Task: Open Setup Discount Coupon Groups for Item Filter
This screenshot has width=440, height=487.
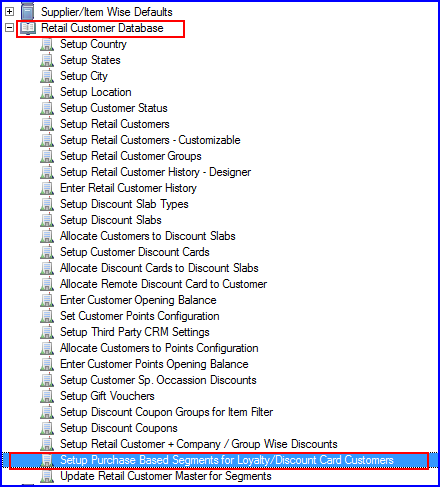Action: [x=166, y=412]
